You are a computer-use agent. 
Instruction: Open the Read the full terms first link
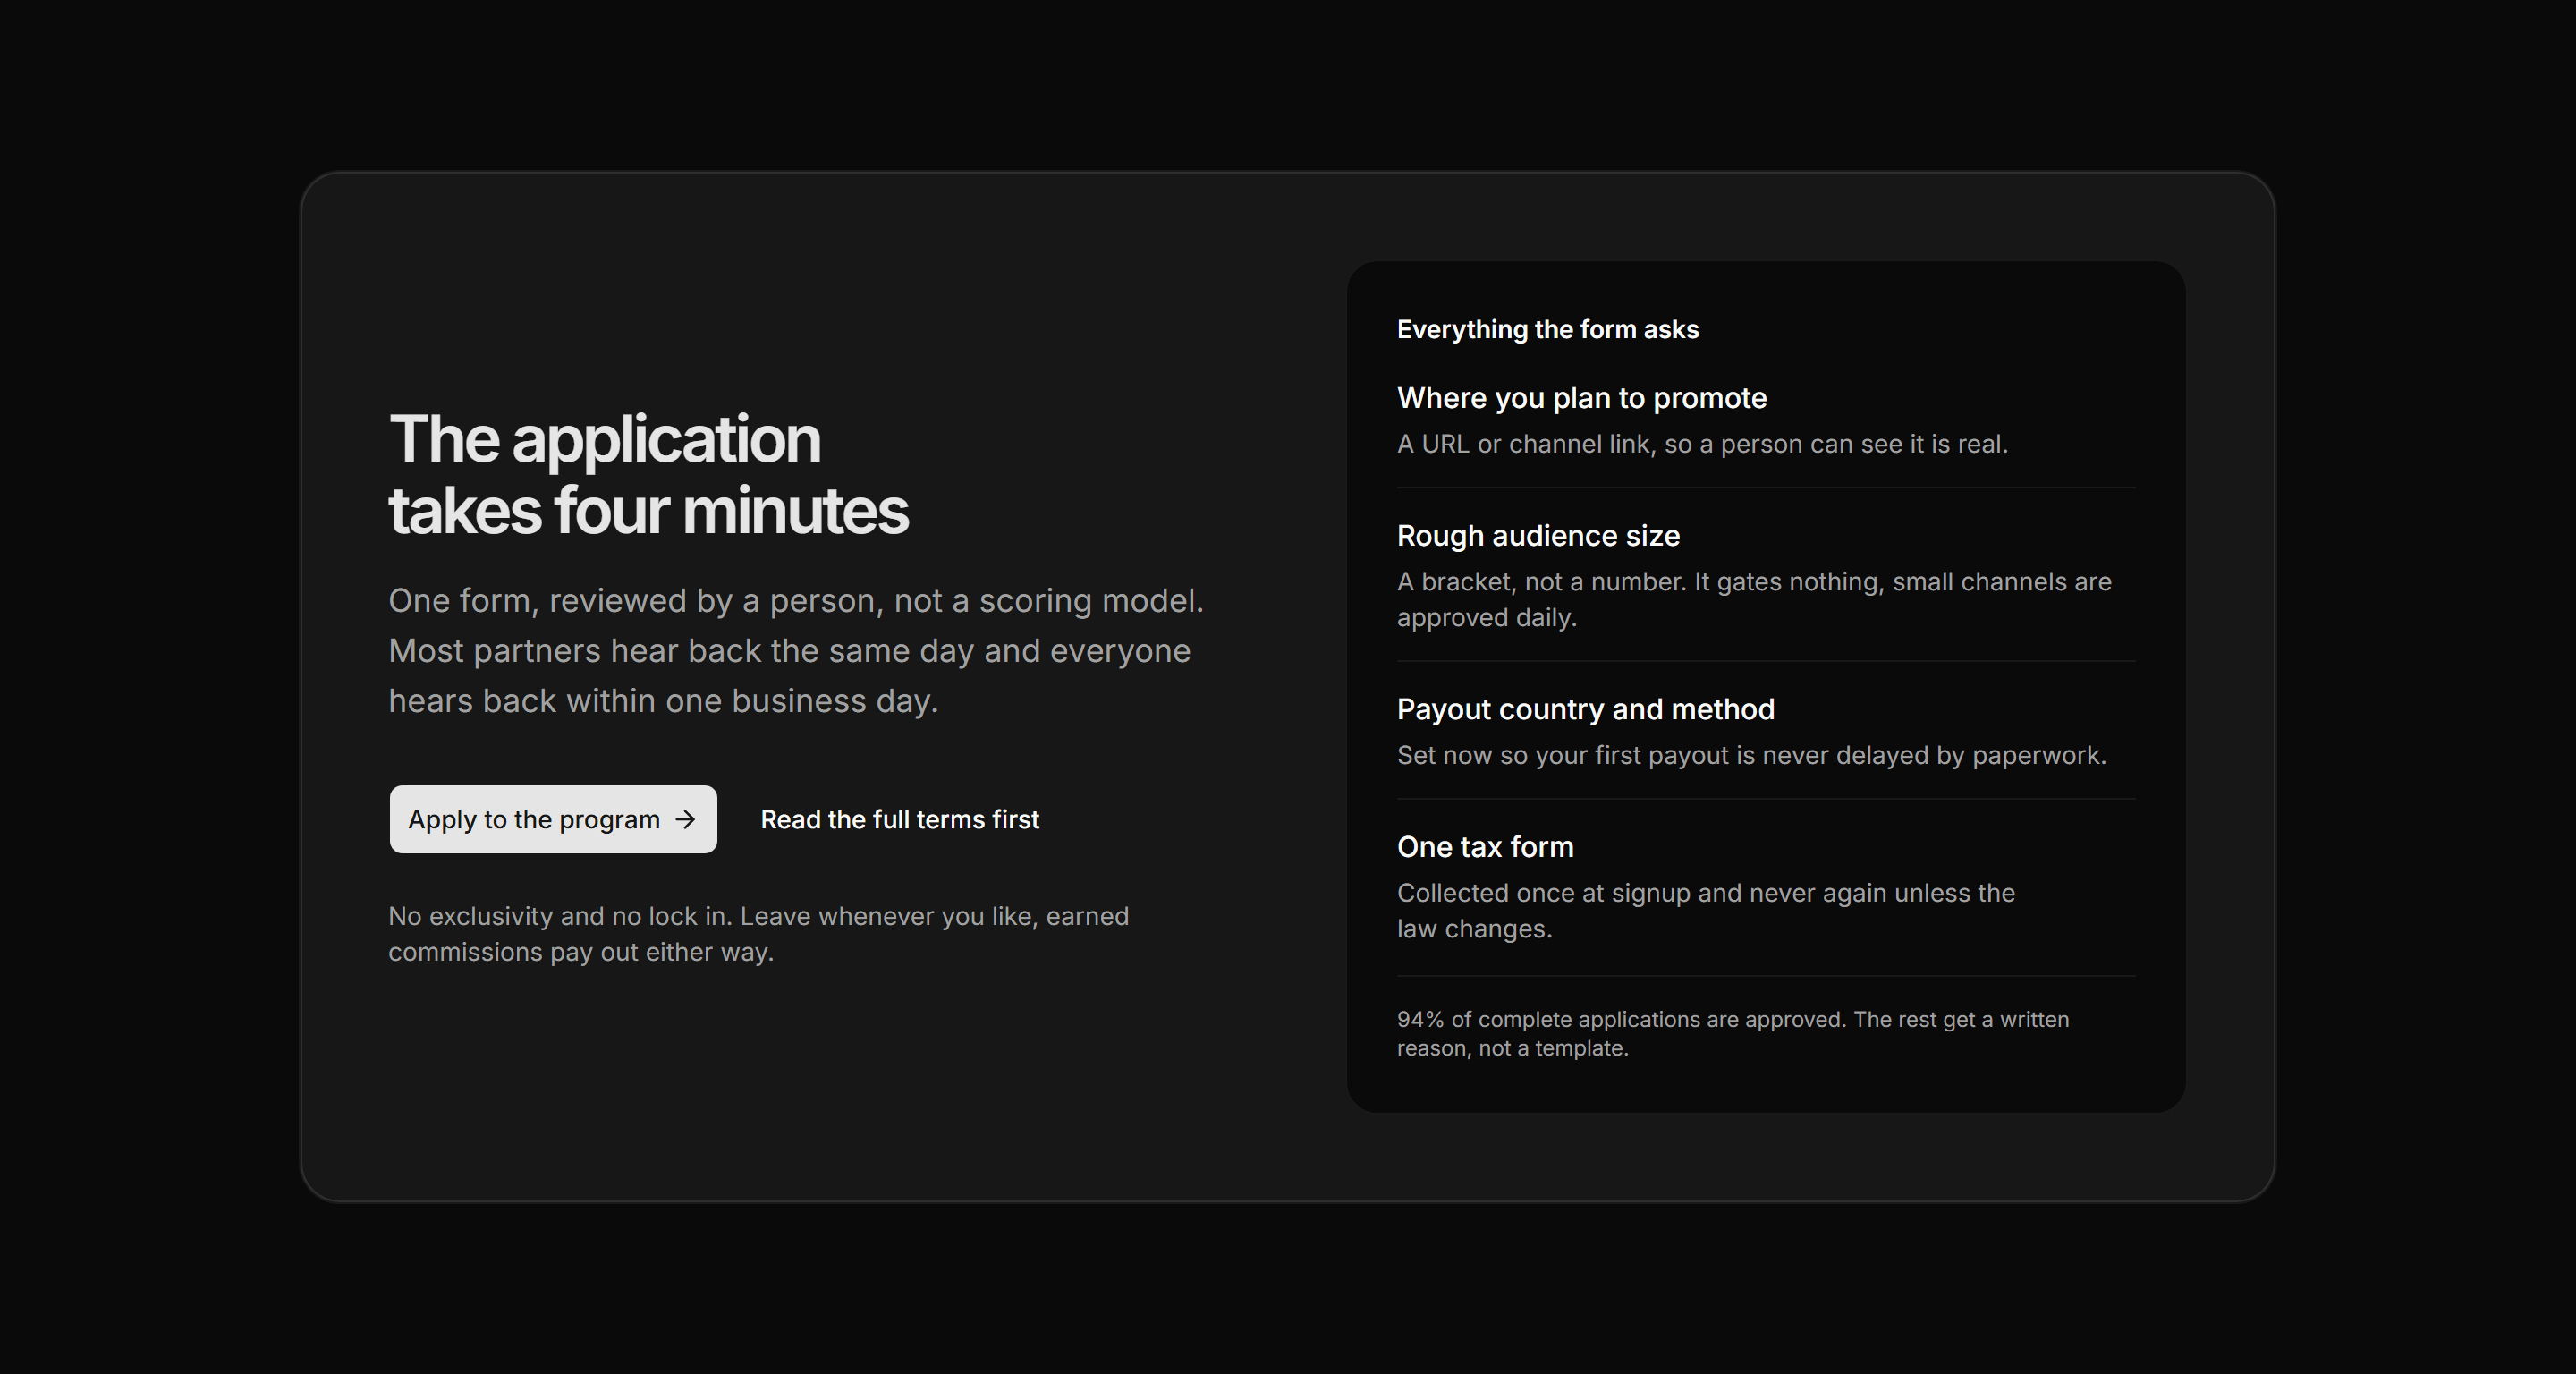tap(900, 819)
